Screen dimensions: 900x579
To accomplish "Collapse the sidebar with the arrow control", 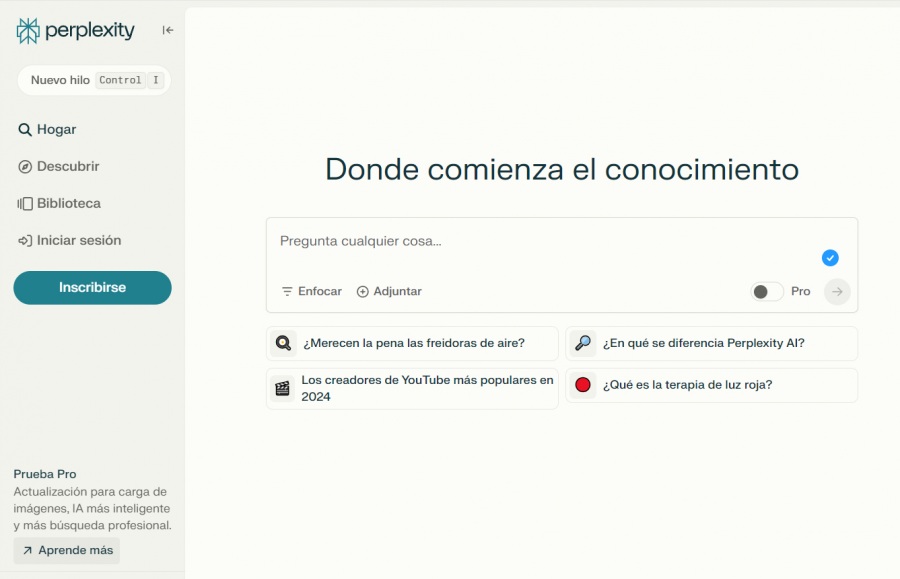I will click(167, 30).
